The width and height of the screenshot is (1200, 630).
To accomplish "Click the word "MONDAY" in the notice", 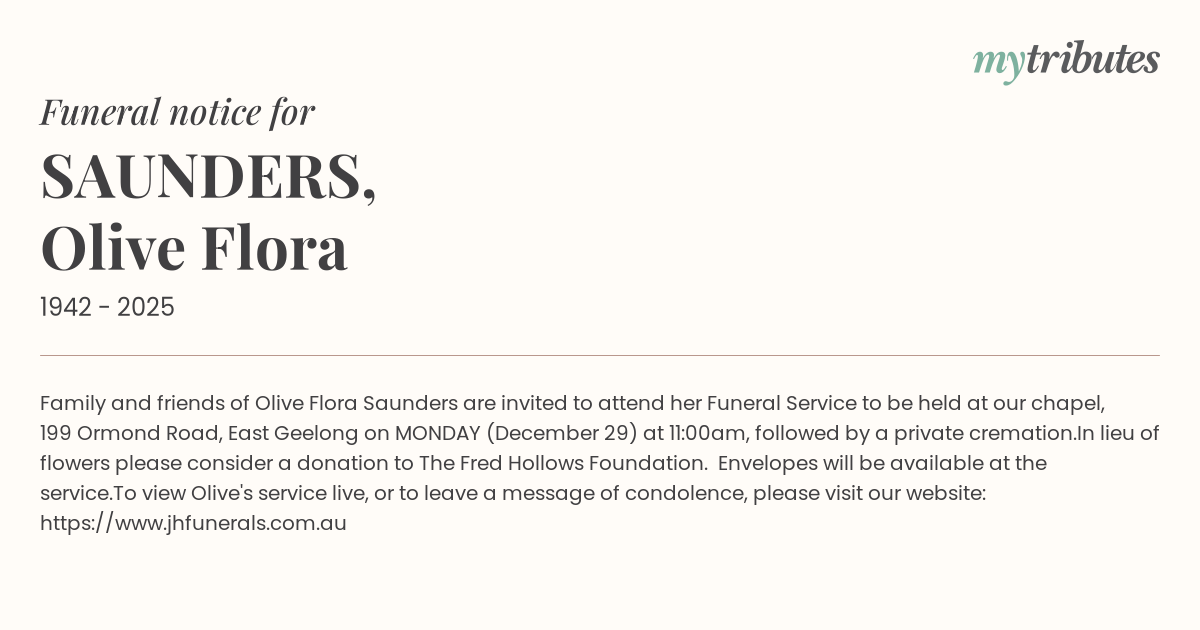I will (x=436, y=433).
